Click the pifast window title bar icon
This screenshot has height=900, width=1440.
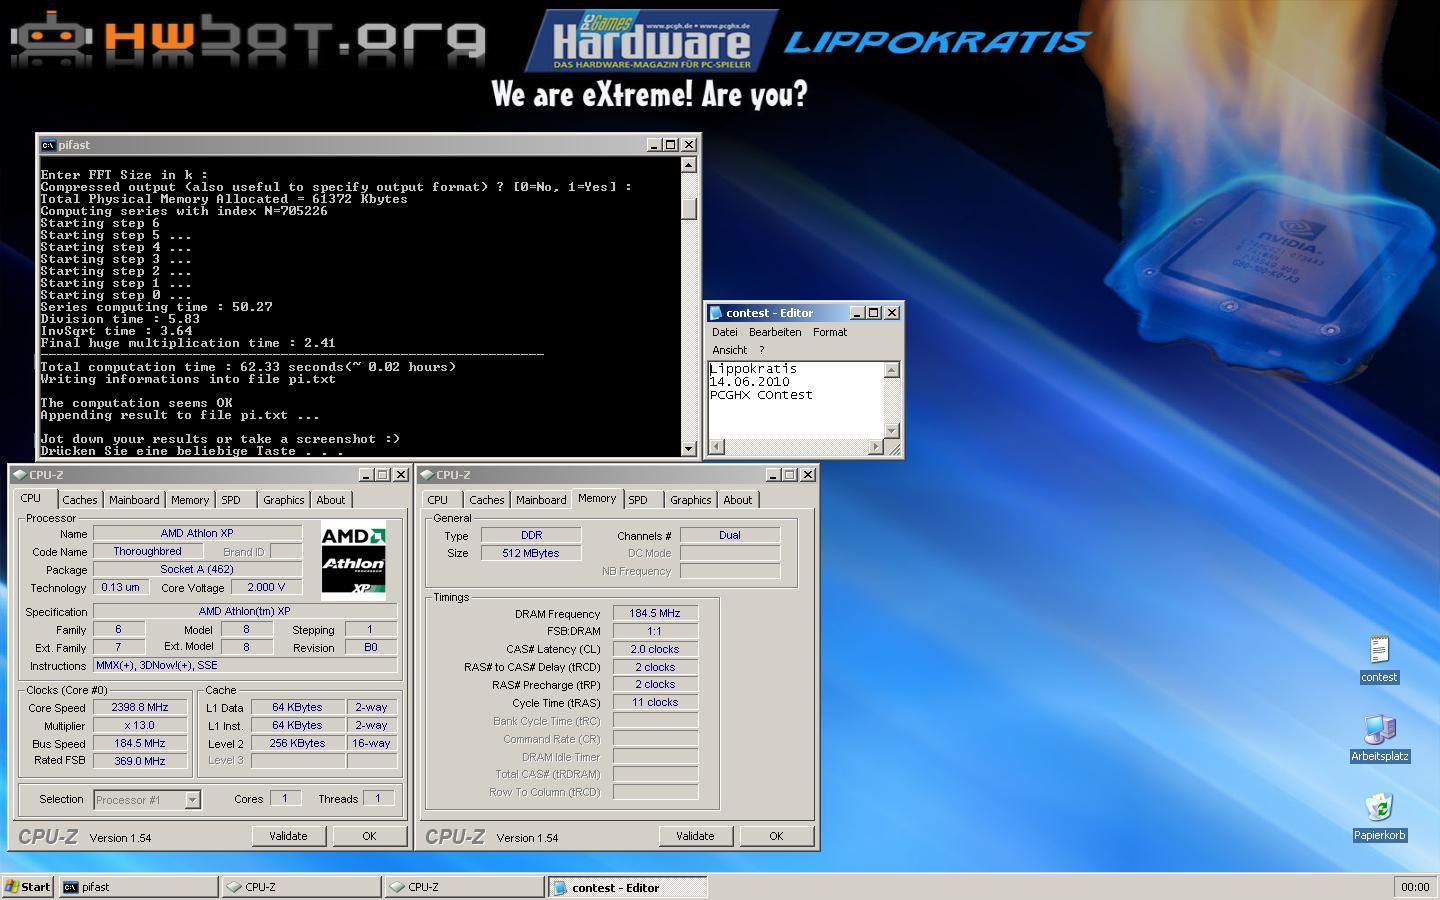pyautogui.click(x=48, y=145)
